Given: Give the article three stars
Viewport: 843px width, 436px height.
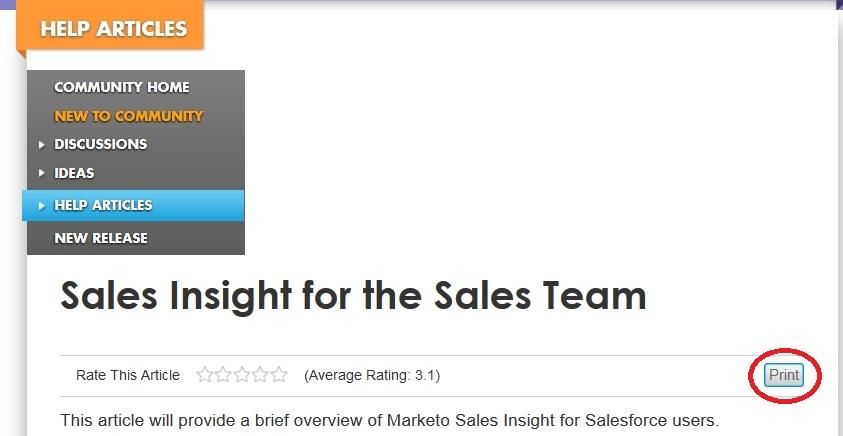Looking at the screenshot, I should [242, 375].
